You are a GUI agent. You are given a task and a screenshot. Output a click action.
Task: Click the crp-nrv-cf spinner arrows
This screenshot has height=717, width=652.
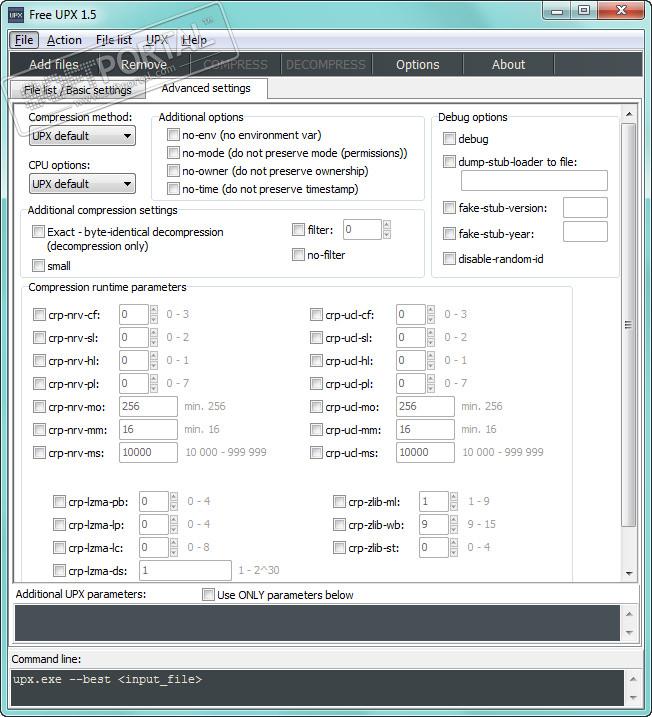154,315
